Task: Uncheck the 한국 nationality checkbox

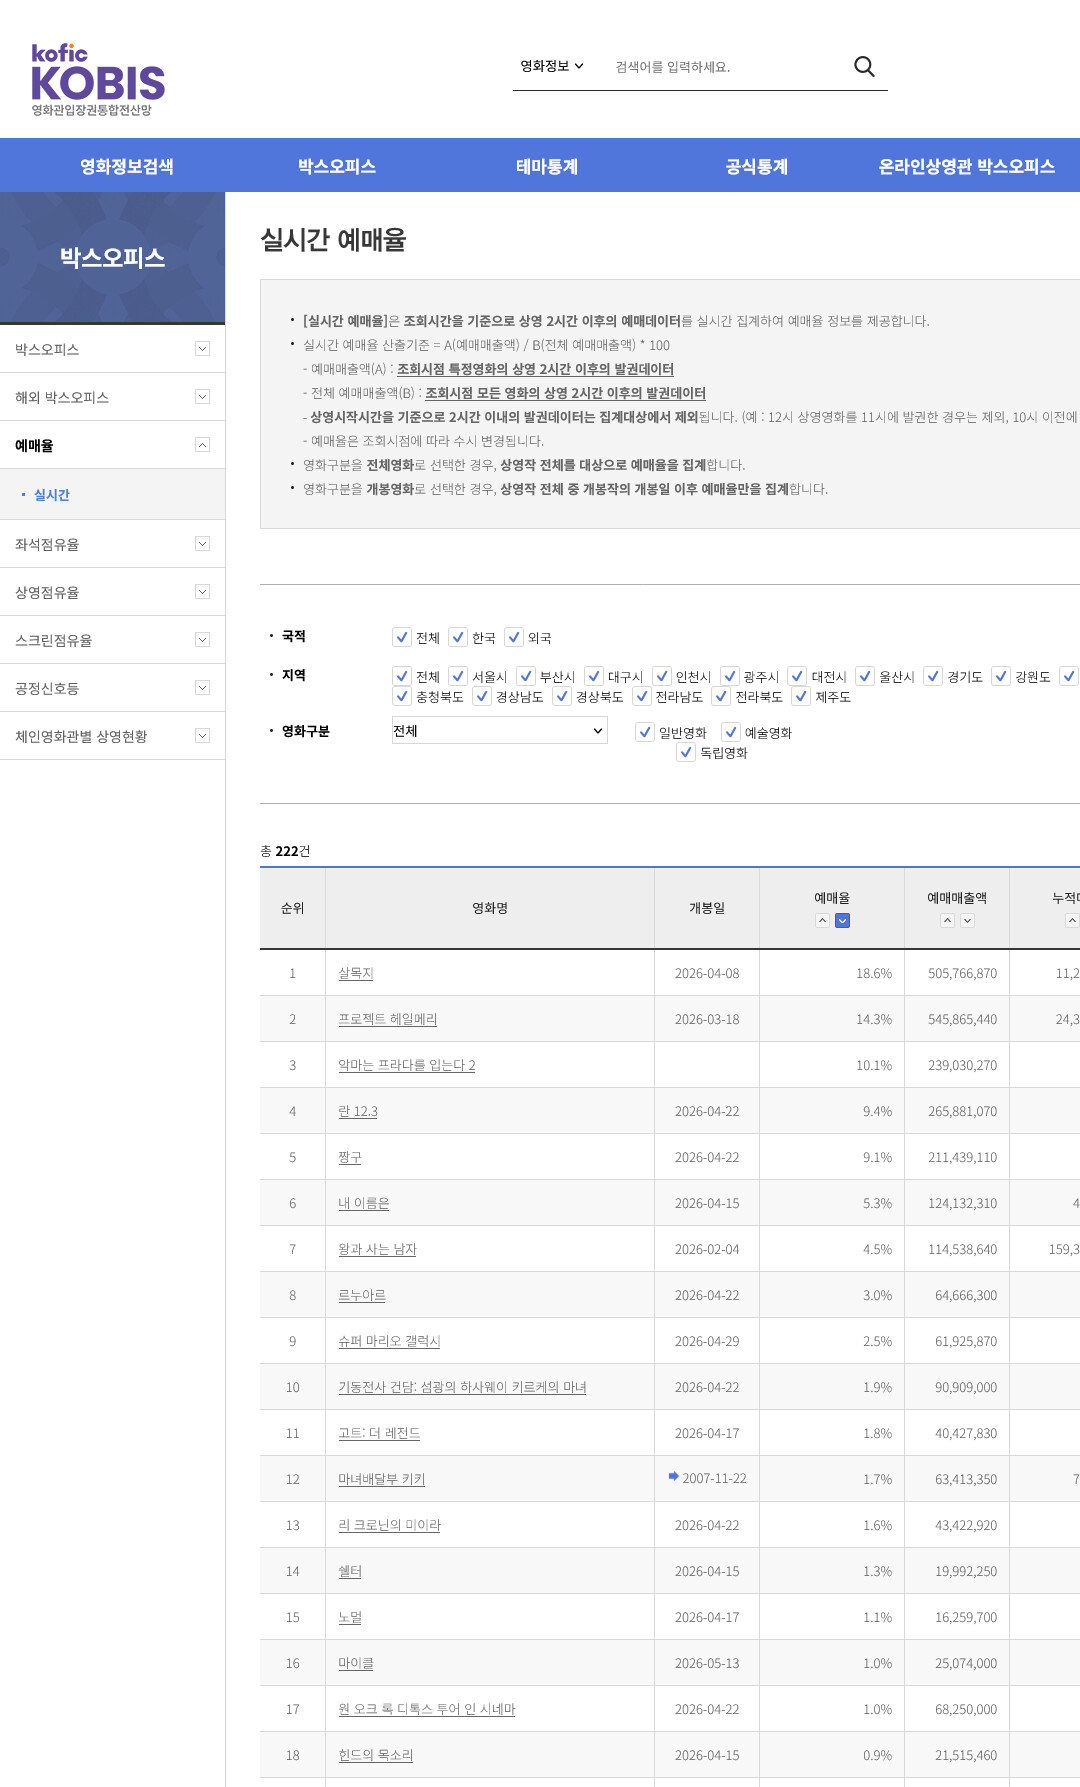Action: pos(458,637)
